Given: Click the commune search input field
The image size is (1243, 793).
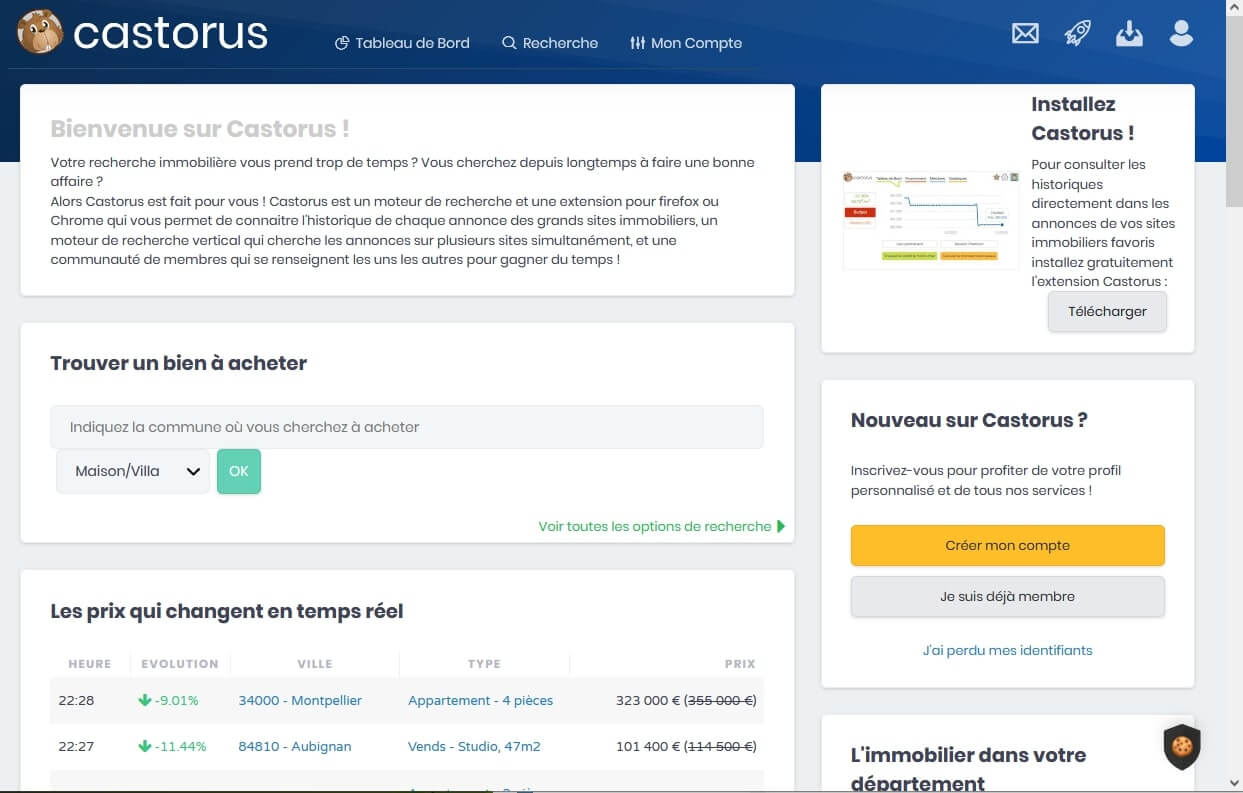Looking at the screenshot, I should (406, 427).
